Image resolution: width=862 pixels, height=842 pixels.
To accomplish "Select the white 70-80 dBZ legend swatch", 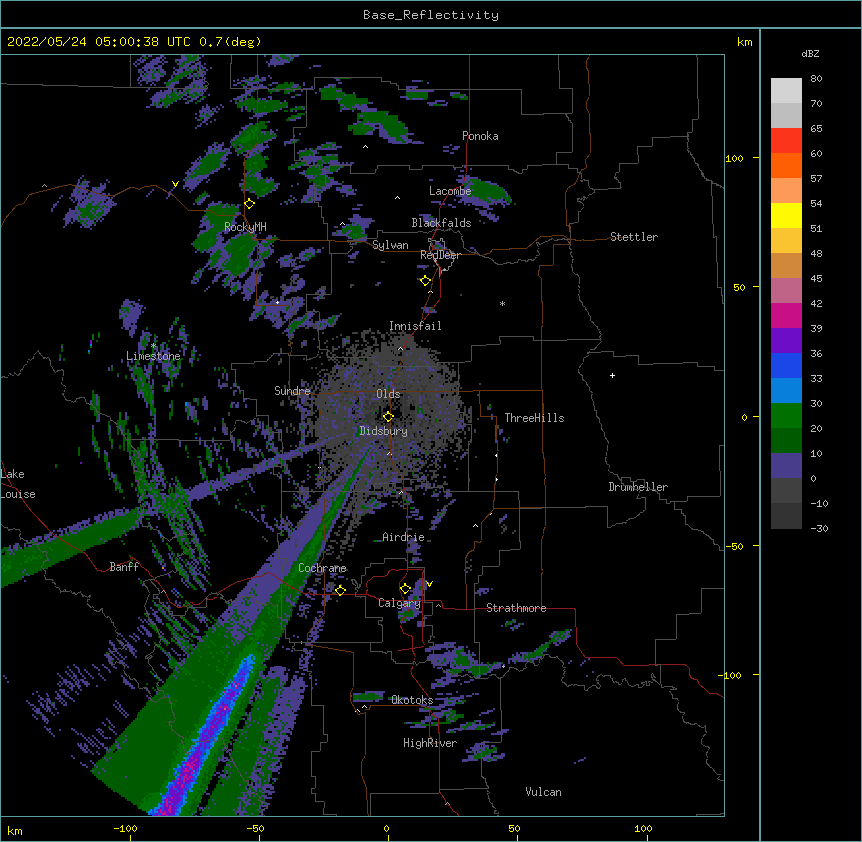I will coord(786,91).
